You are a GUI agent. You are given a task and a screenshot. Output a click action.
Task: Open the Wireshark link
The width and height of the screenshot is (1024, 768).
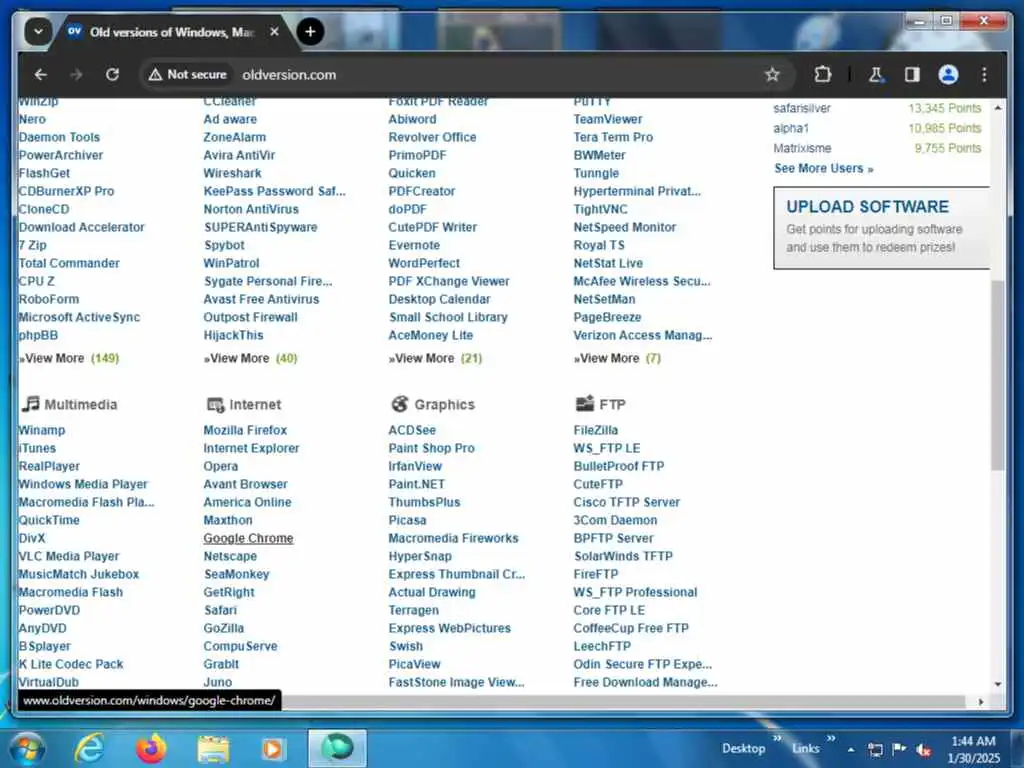232,173
